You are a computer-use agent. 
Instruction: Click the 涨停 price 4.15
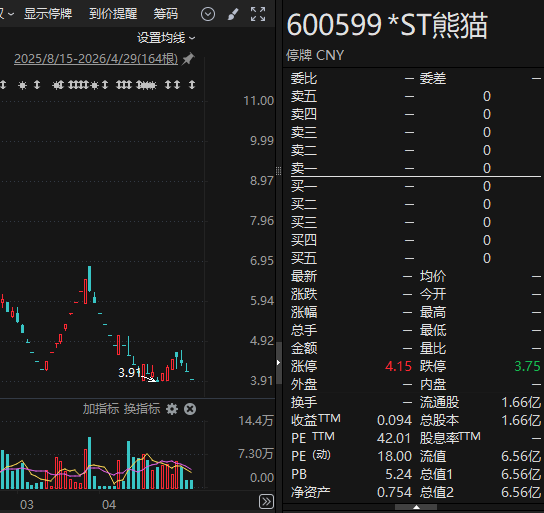[x=398, y=366]
